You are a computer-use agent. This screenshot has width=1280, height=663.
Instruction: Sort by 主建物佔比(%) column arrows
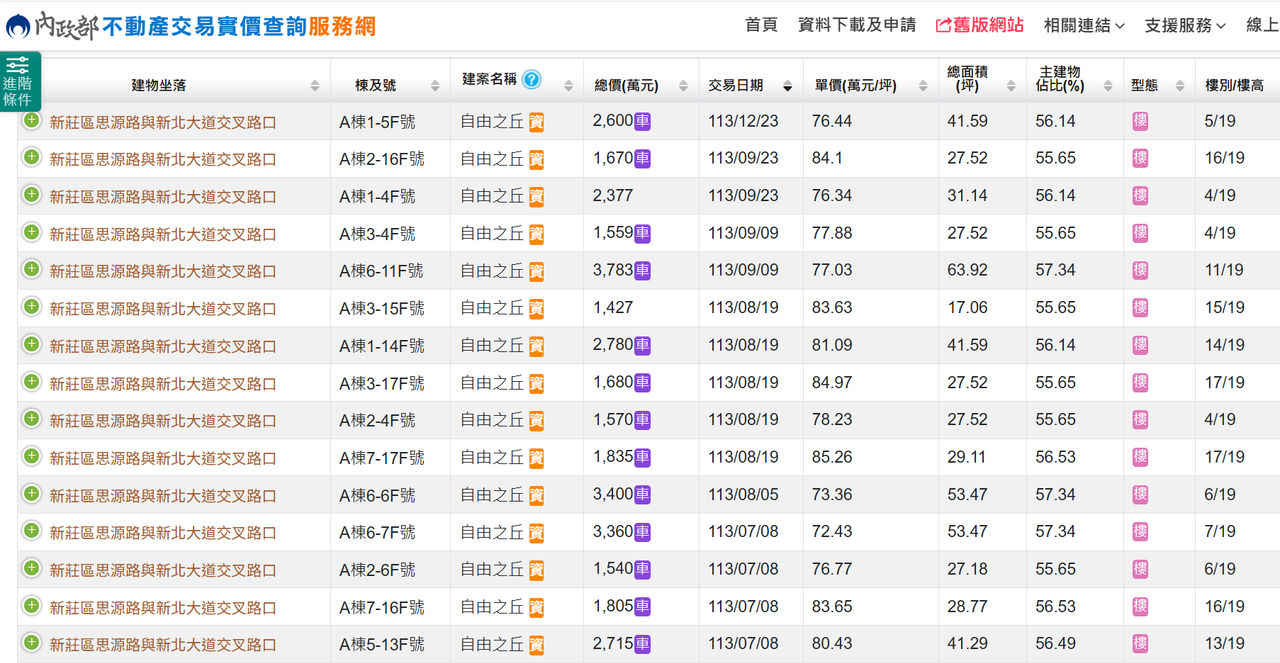1107,86
